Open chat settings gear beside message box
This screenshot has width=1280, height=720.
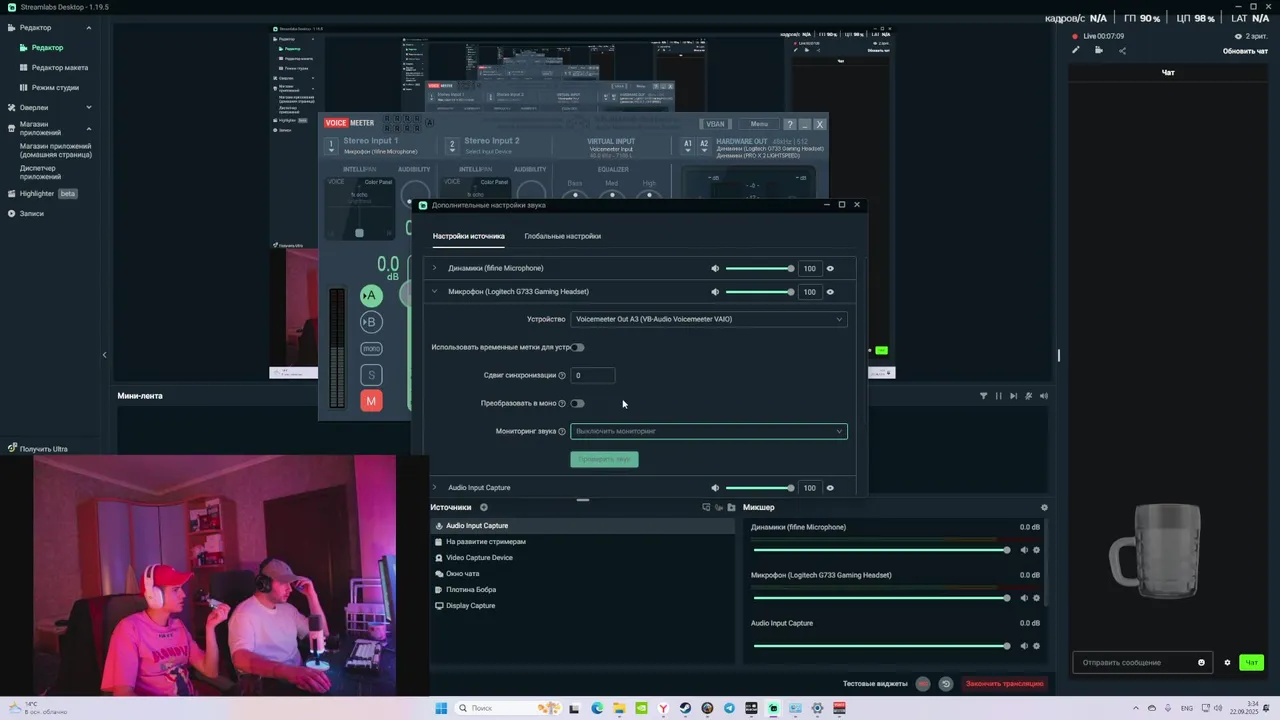1227,662
